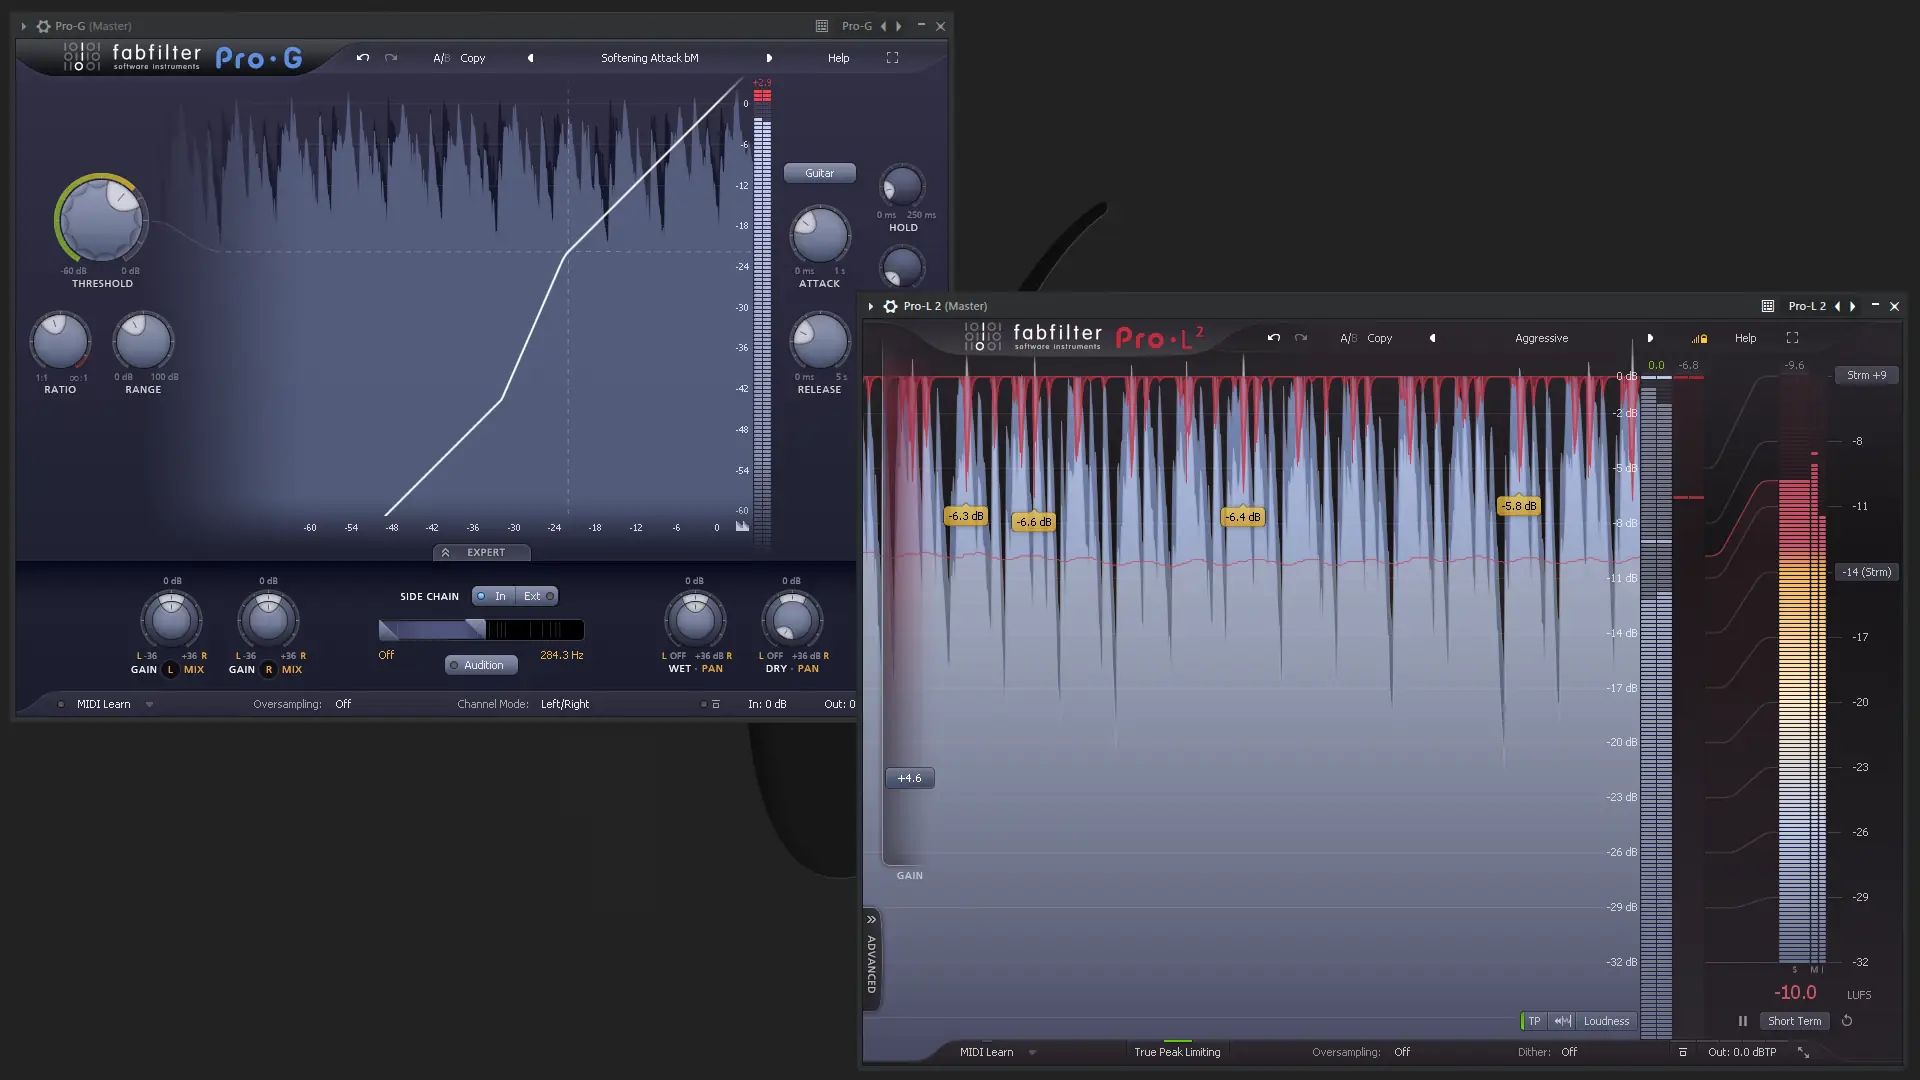Click the Guitar style button
This screenshot has height=1080, width=1920.
[819, 173]
